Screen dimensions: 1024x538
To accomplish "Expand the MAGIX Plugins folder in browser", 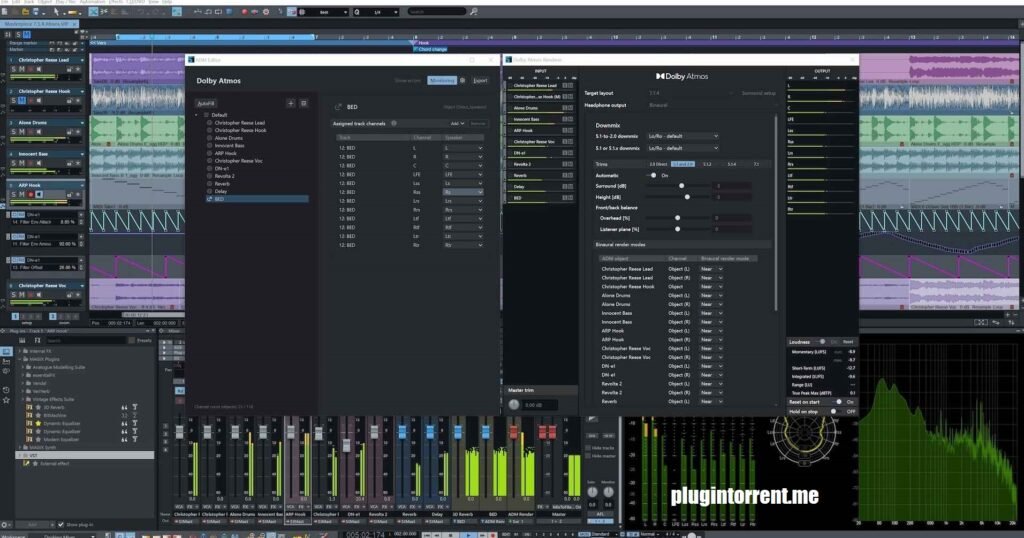I will pos(20,359).
